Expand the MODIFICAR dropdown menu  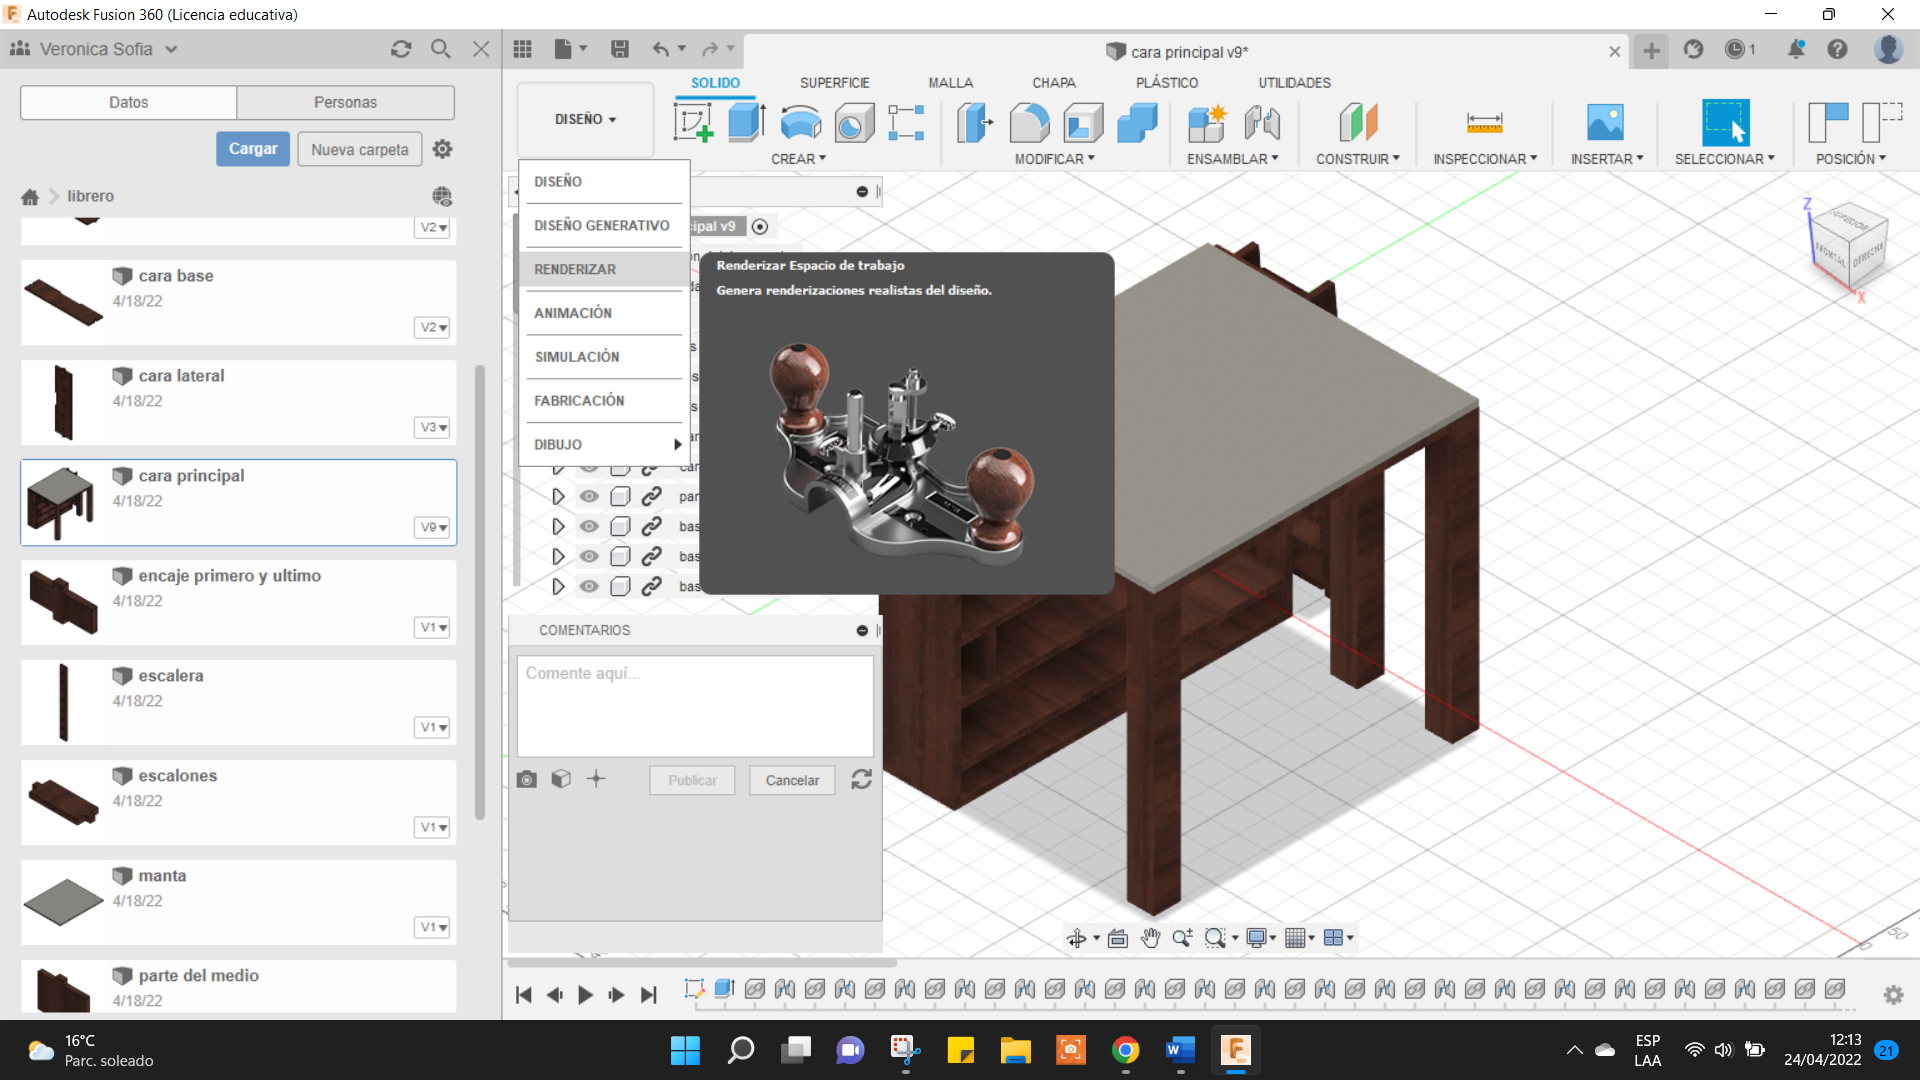(x=1054, y=159)
